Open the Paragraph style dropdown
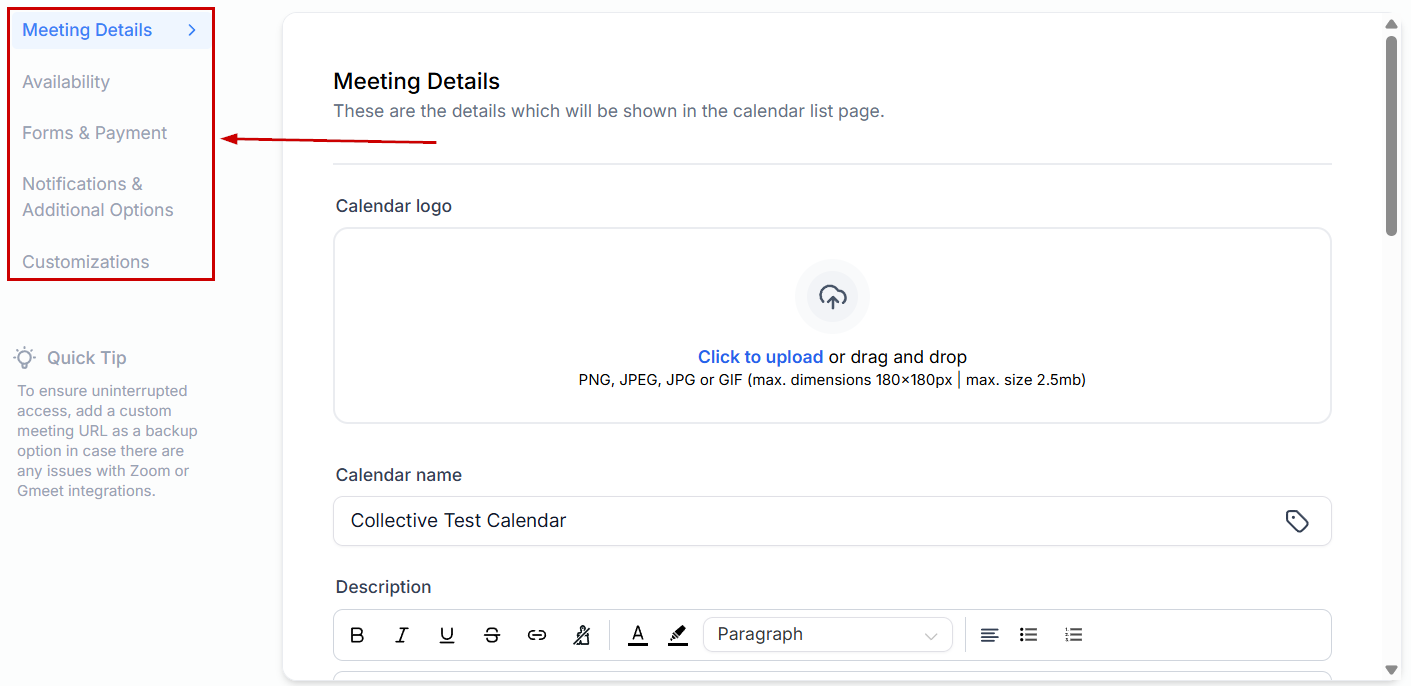Viewport: 1411px width, 686px height. click(x=828, y=635)
